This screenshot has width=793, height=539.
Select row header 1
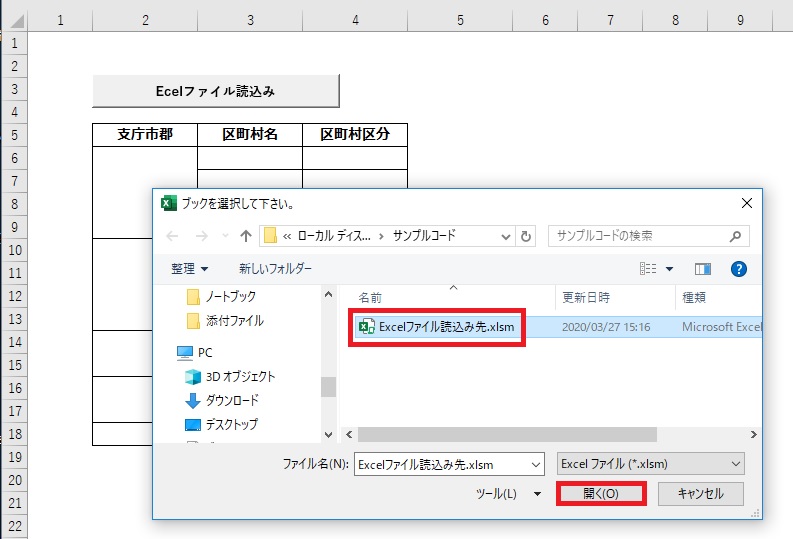click(x=15, y=43)
